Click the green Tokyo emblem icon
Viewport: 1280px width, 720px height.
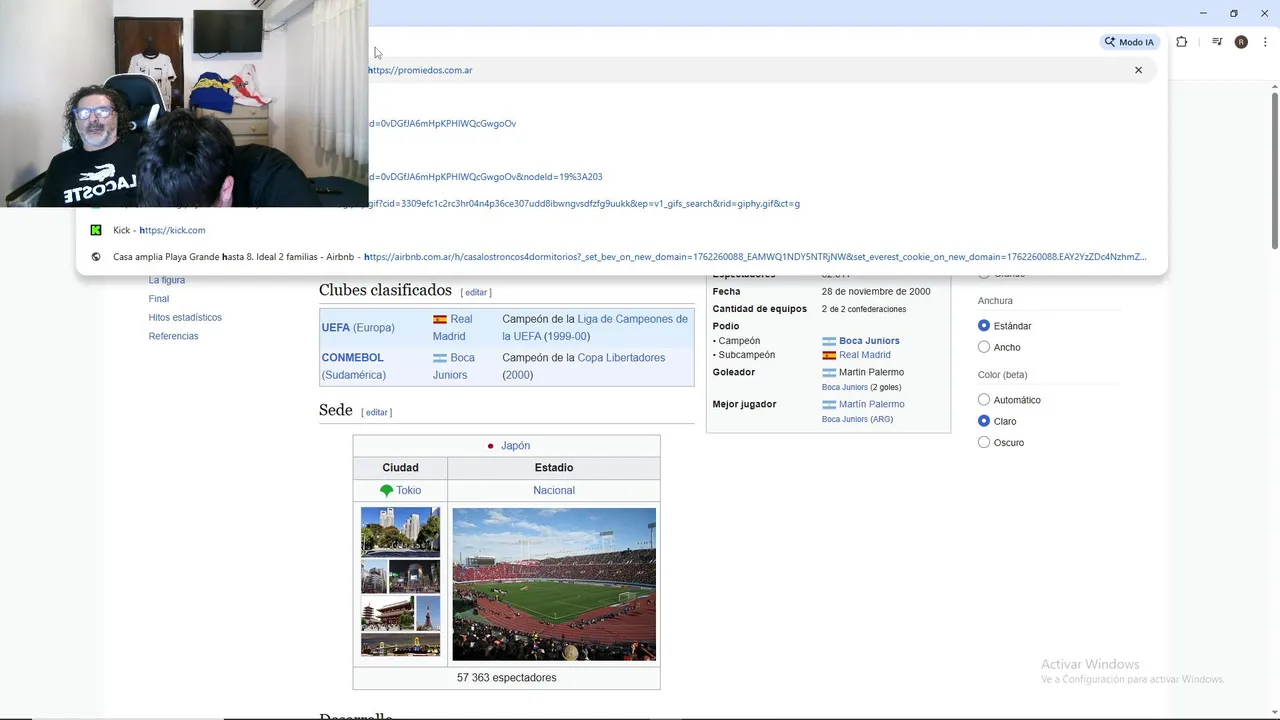click(x=386, y=491)
